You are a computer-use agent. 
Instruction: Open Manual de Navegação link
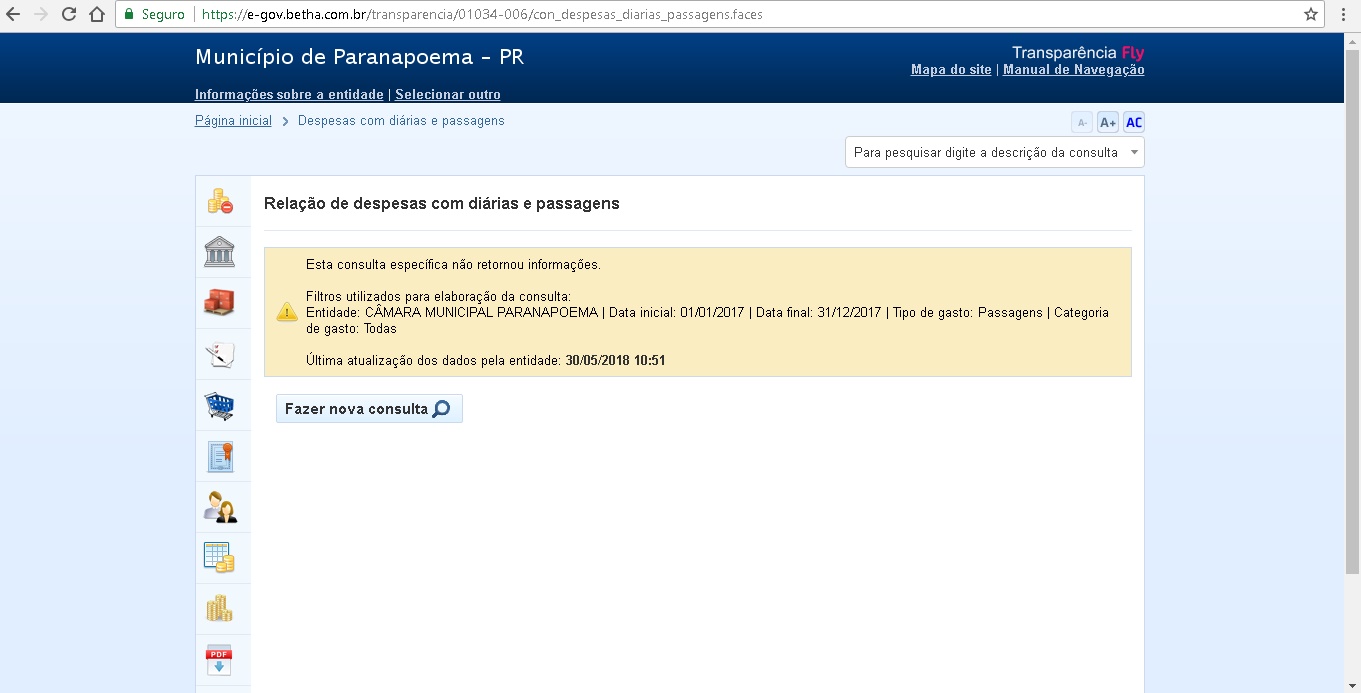1074,70
